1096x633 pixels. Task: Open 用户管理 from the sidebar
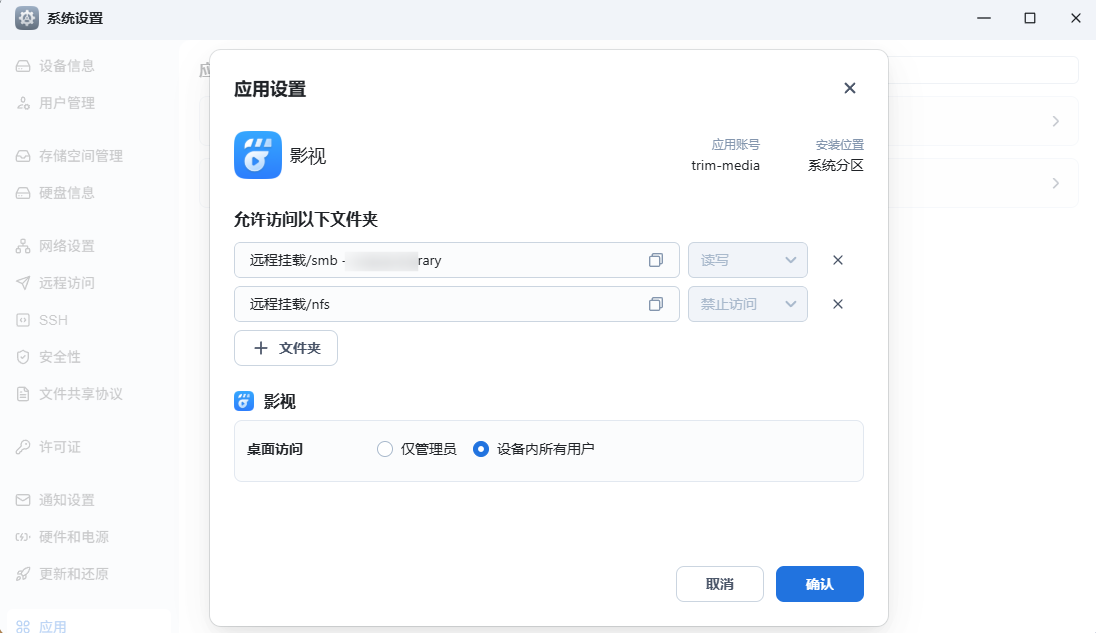(62, 102)
